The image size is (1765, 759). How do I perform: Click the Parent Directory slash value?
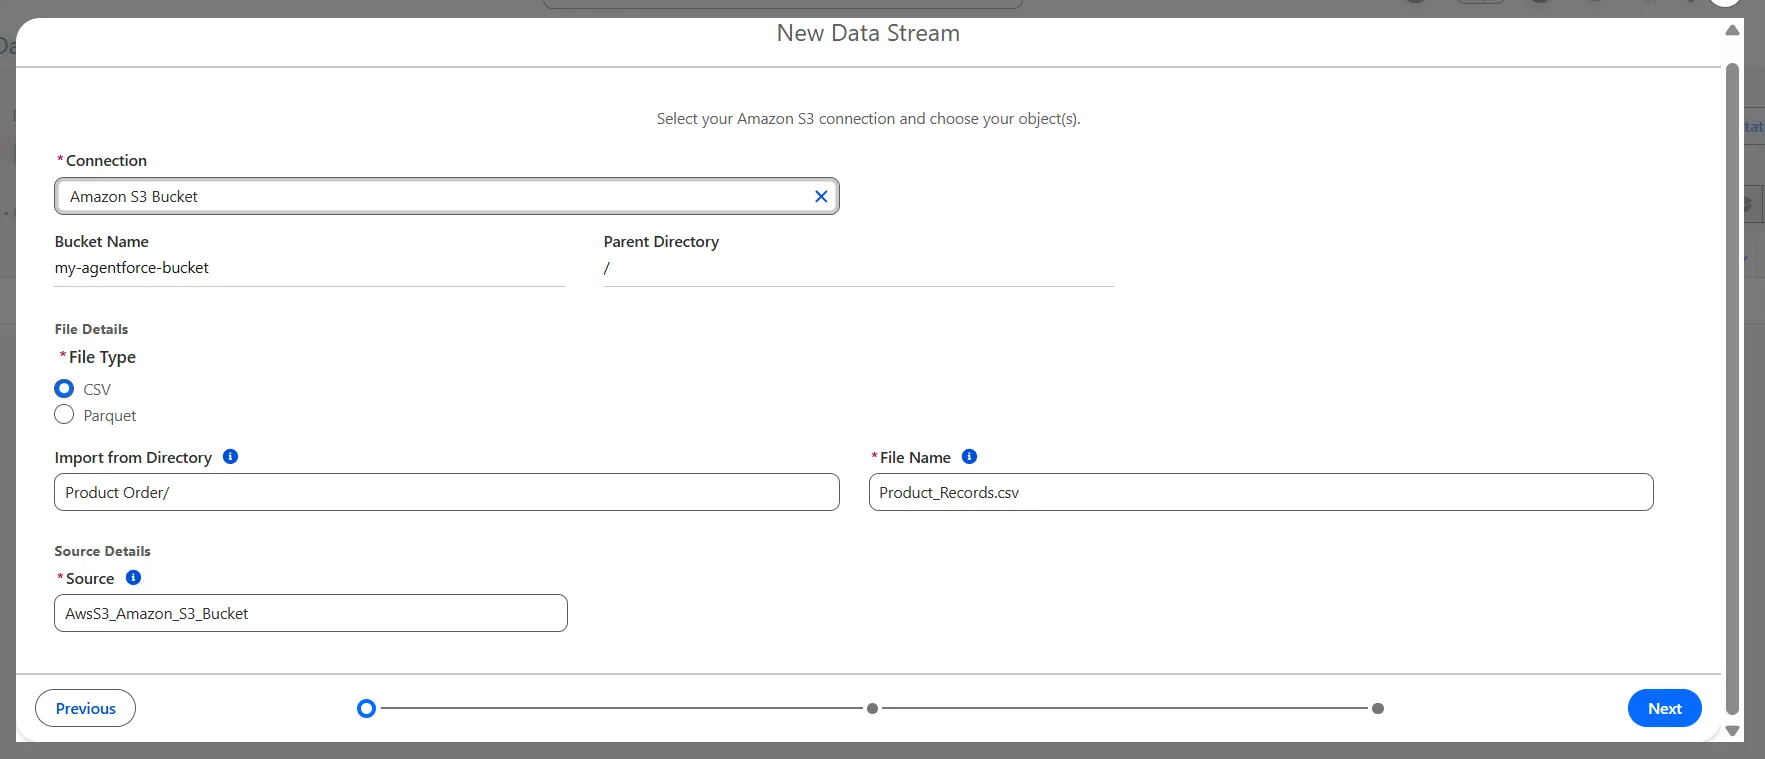(x=607, y=268)
